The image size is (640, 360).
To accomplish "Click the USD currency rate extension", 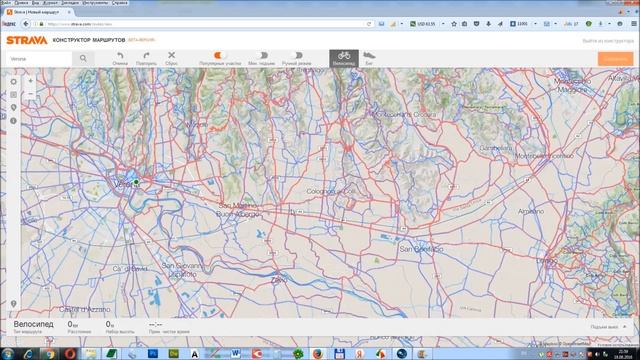I will coord(422,24).
